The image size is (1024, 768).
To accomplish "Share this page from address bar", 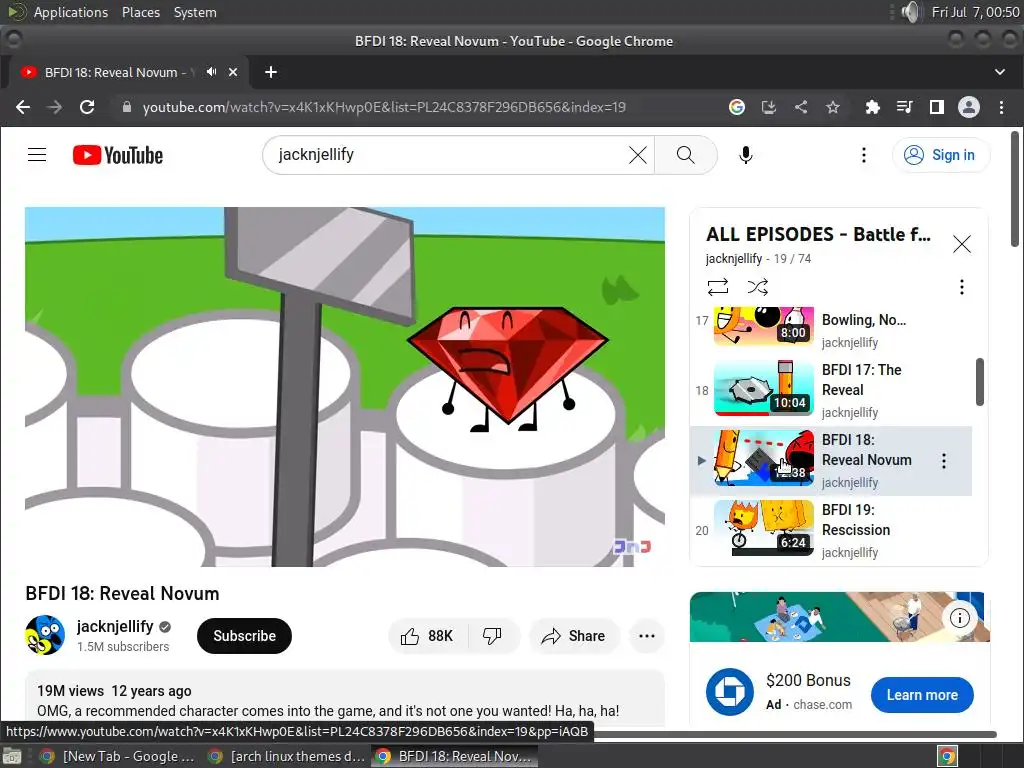I will tap(801, 107).
